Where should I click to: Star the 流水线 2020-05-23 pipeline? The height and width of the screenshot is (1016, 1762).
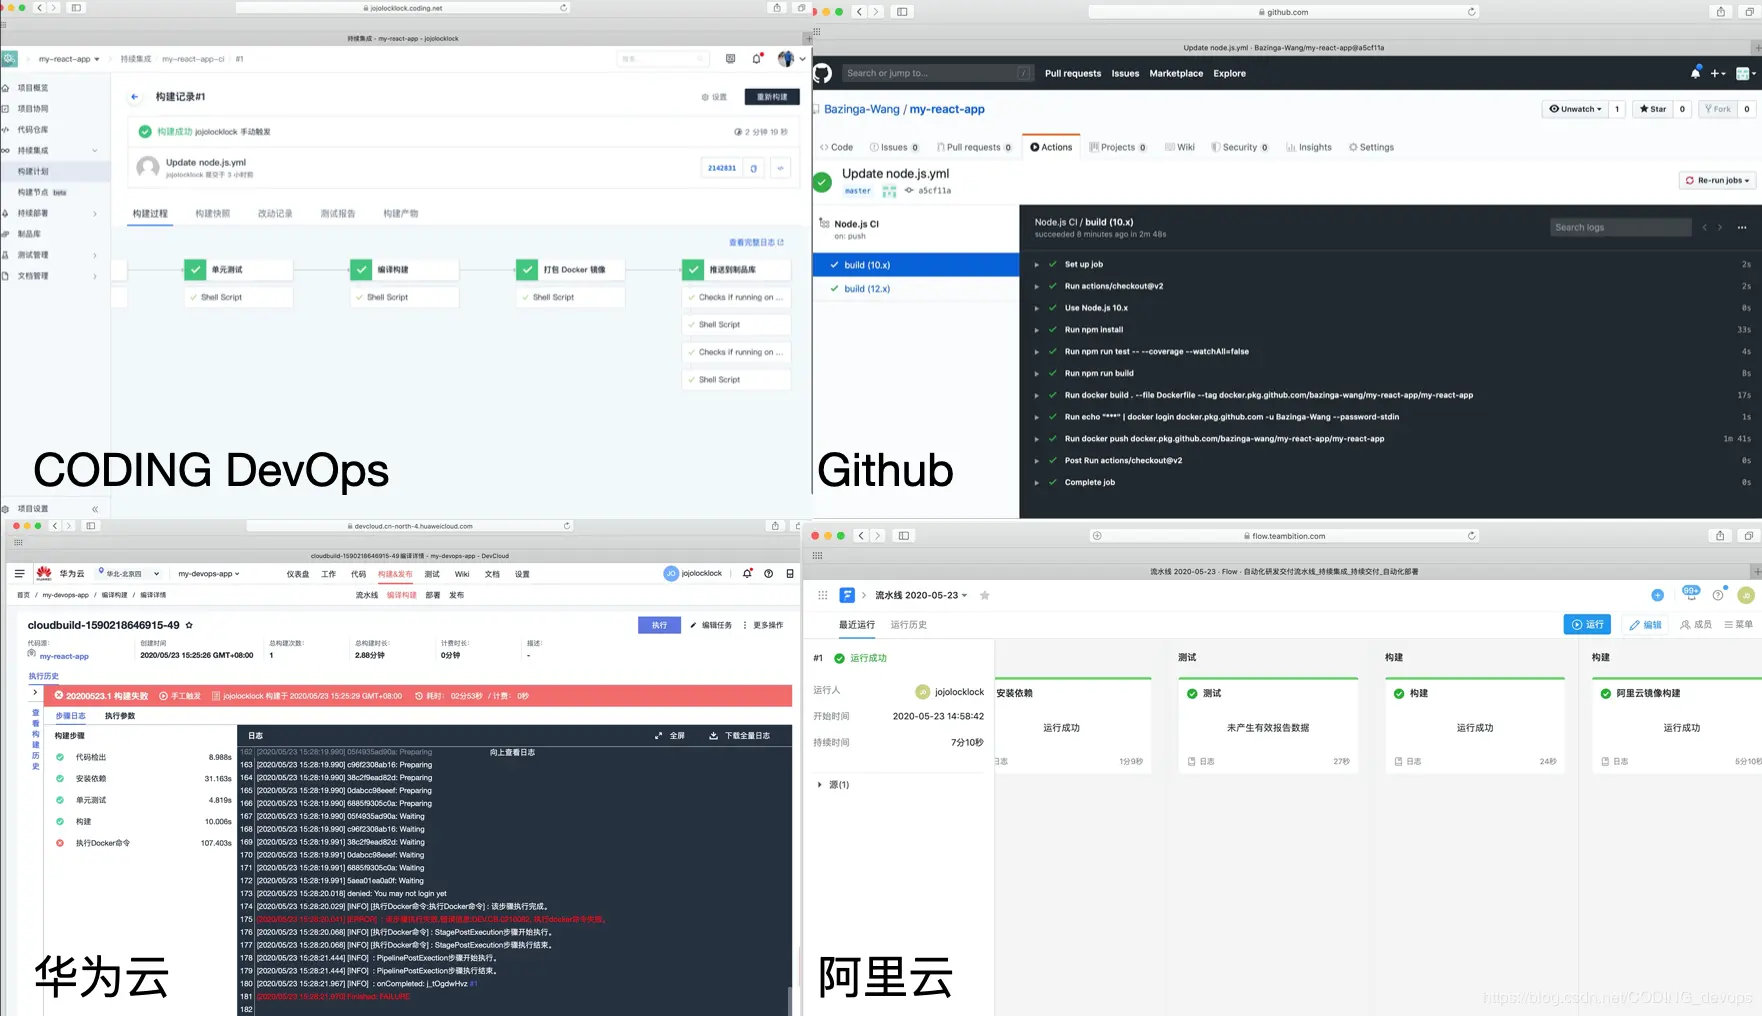pyautogui.click(x=985, y=595)
